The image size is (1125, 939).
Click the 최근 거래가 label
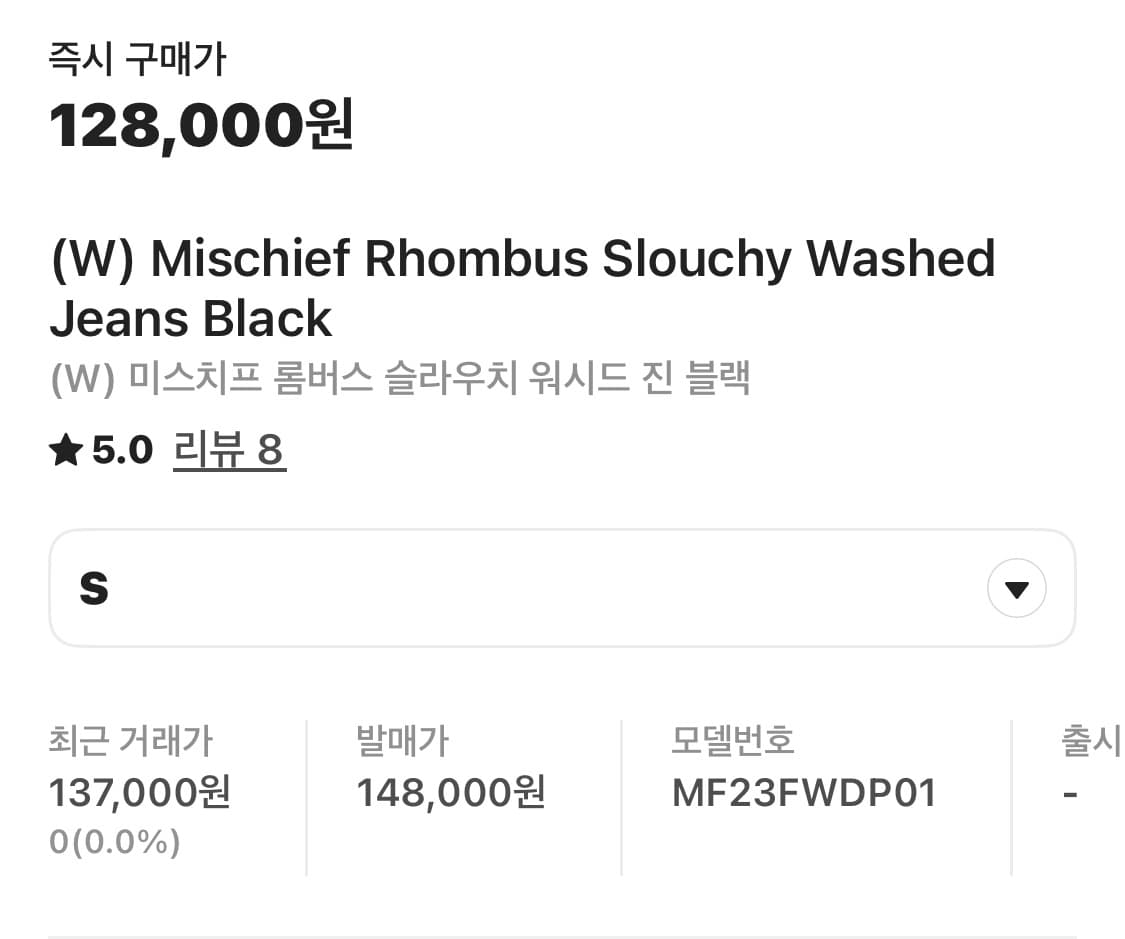click(130, 742)
